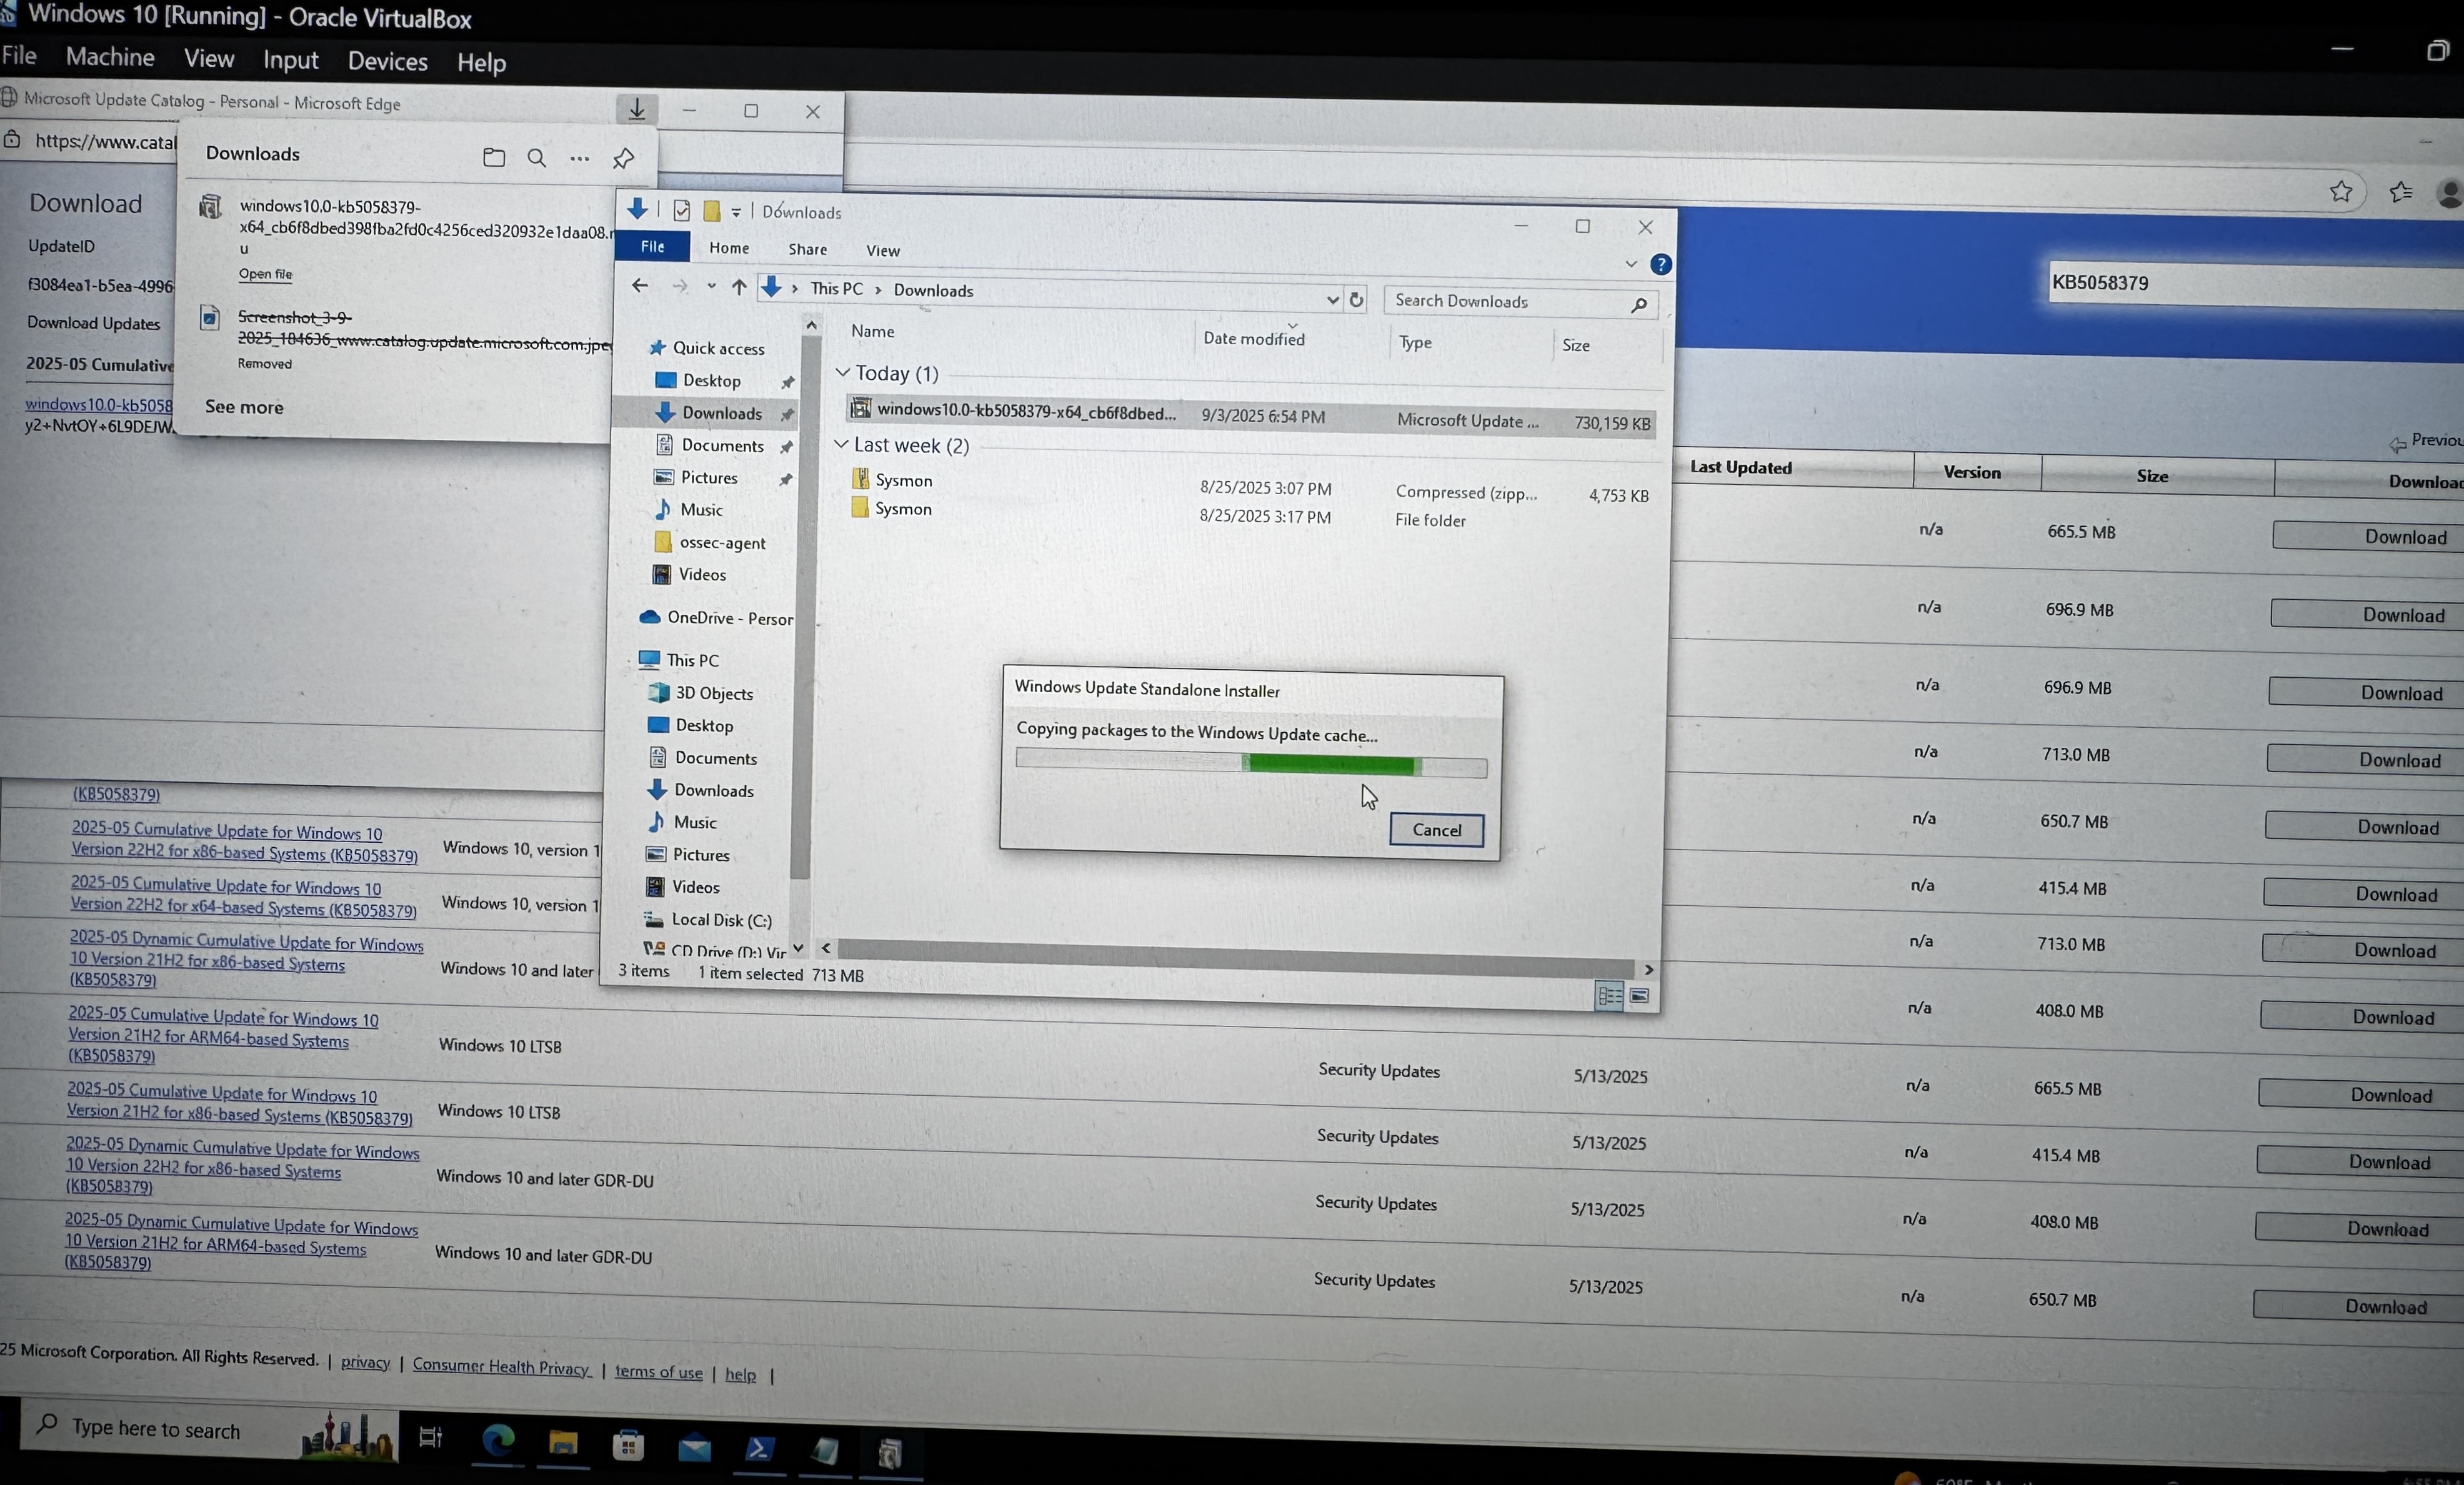The image size is (2464, 1485).
Task: Go back in File Explorer
Action: [x=640, y=286]
